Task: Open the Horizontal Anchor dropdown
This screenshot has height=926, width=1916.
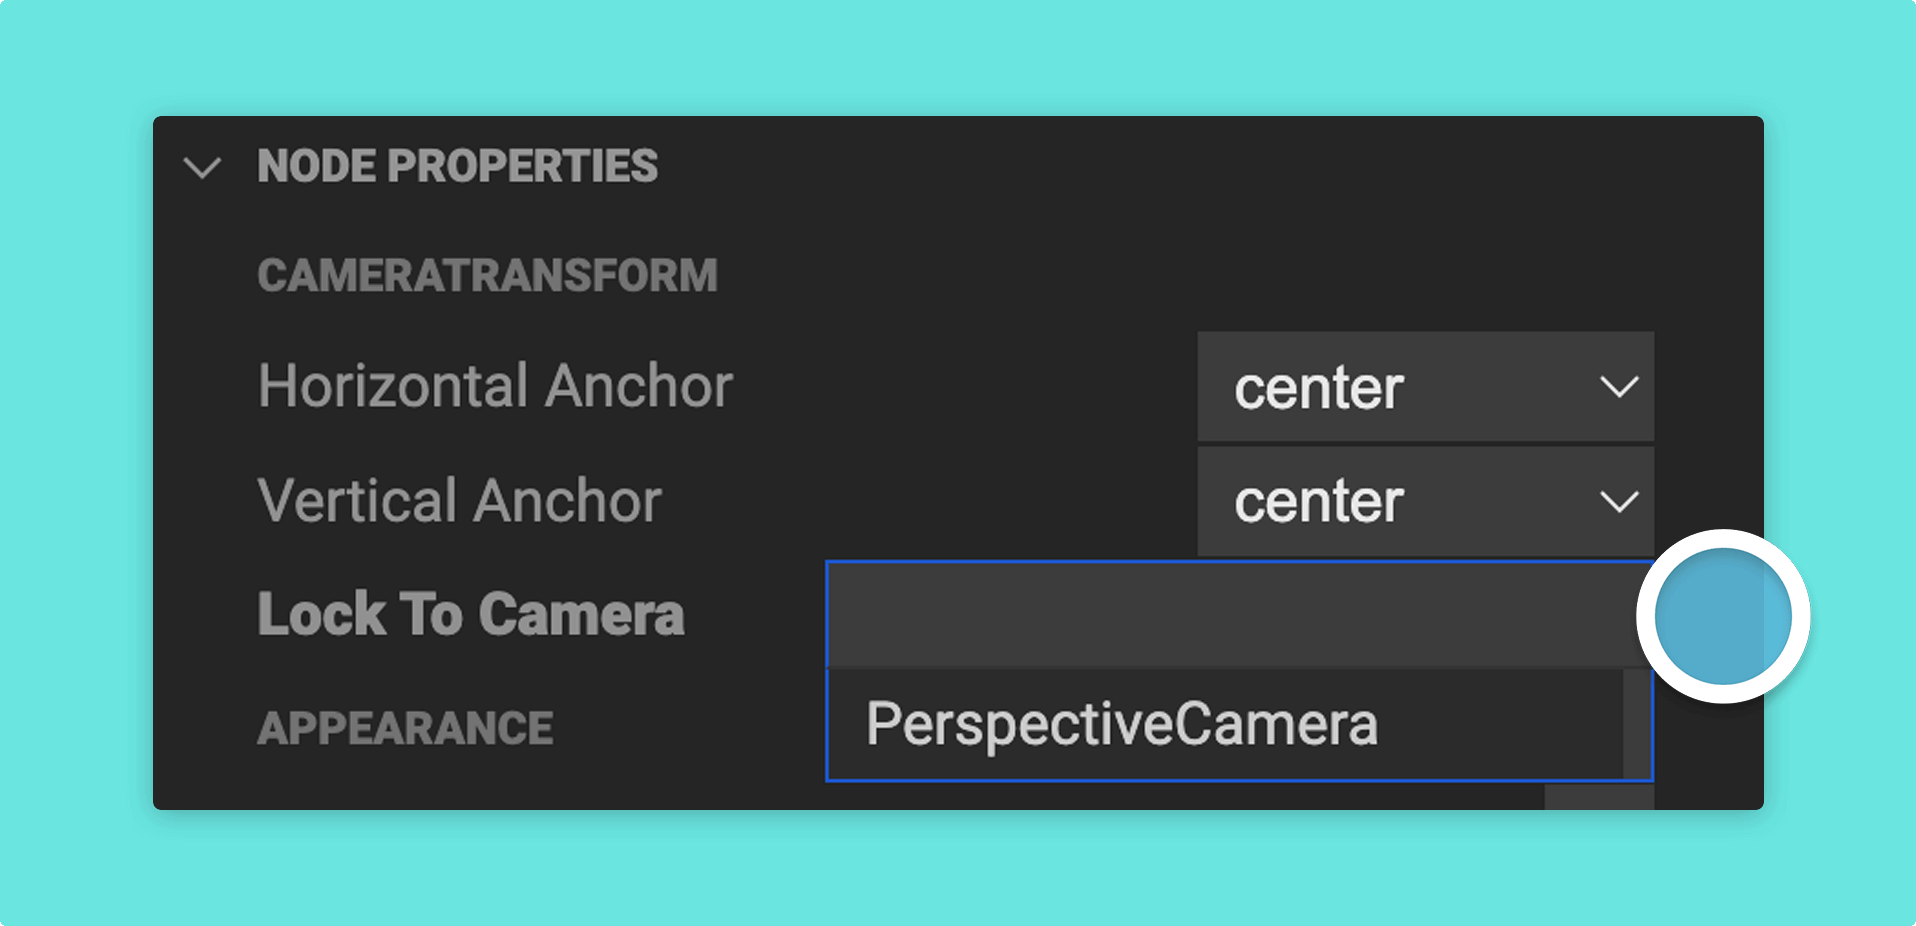Action: pyautogui.click(x=1425, y=387)
